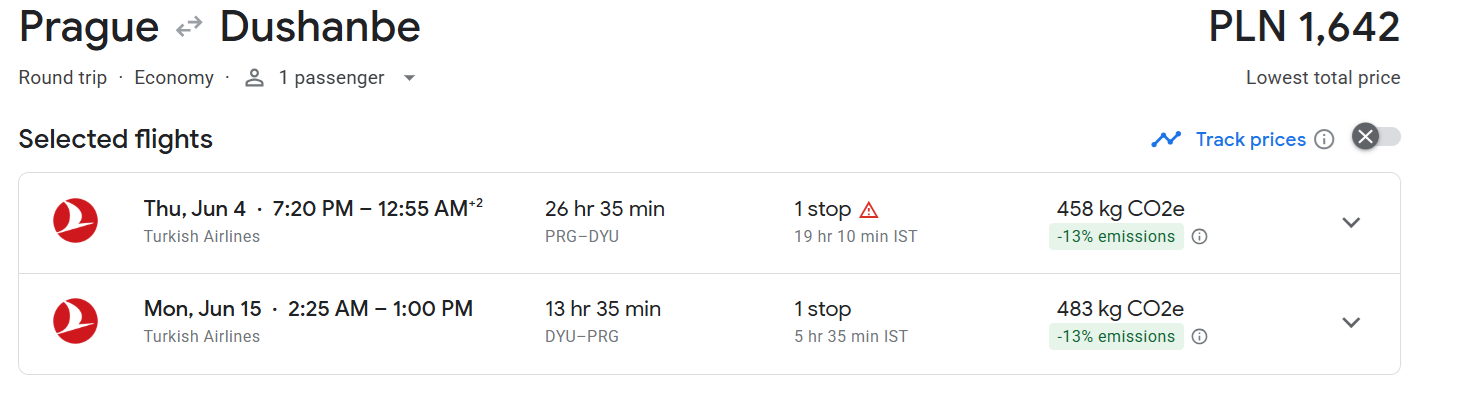This screenshot has width=1465, height=397.
Task: Click the PLN 1,642 lowest total price
Action: pos(1304,28)
